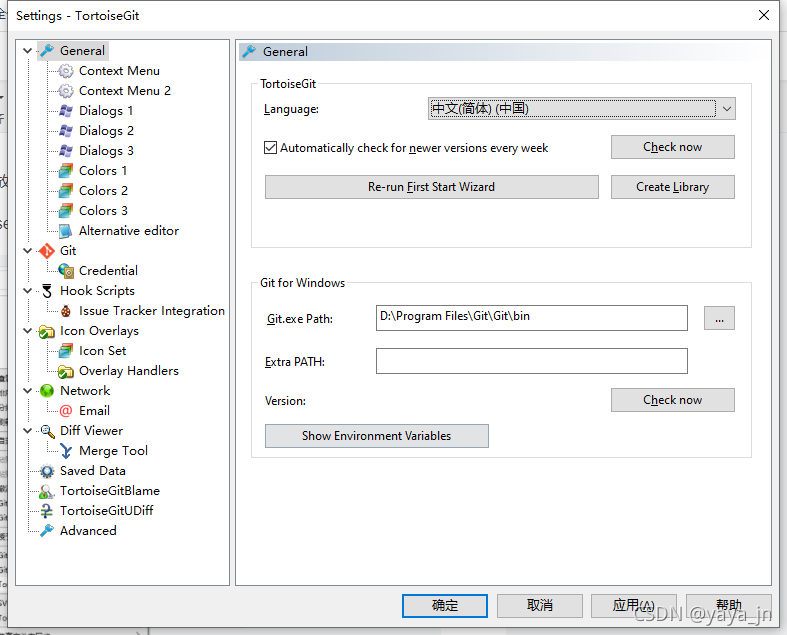Select the Alternative editor tree entry
The height and width of the screenshot is (635, 787).
click(129, 231)
